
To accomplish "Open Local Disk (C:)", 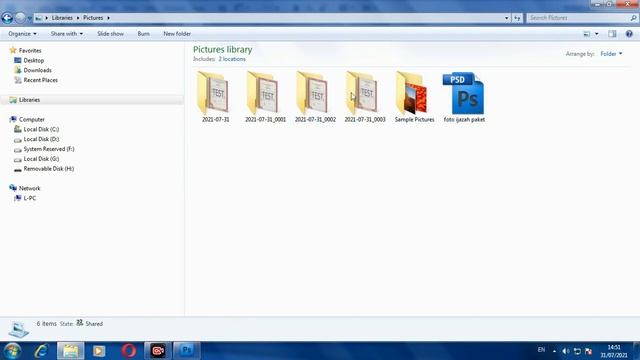I will pos(41,129).
